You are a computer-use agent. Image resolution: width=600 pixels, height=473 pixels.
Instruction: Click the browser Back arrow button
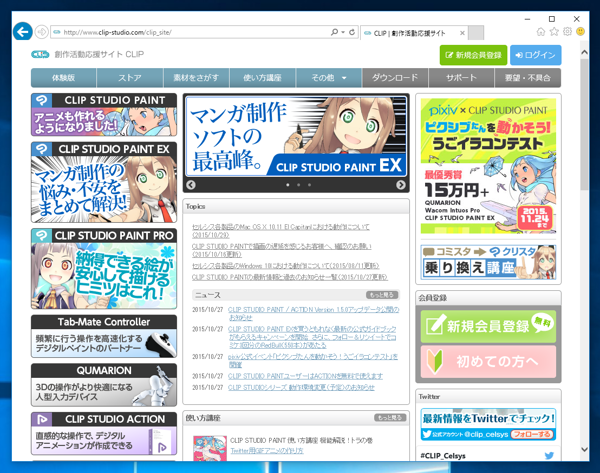23,32
